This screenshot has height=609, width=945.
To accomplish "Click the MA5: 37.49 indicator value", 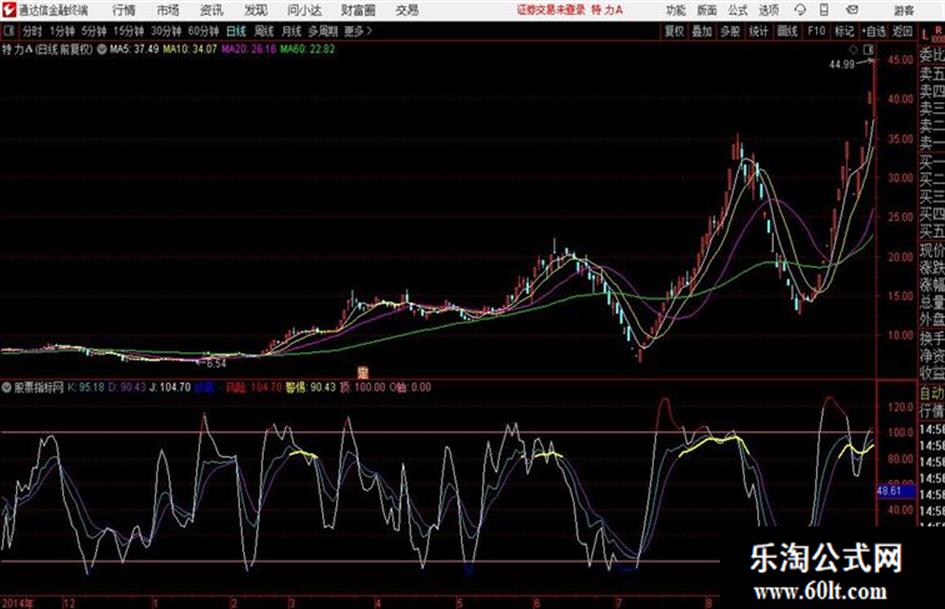I will 134,49.
